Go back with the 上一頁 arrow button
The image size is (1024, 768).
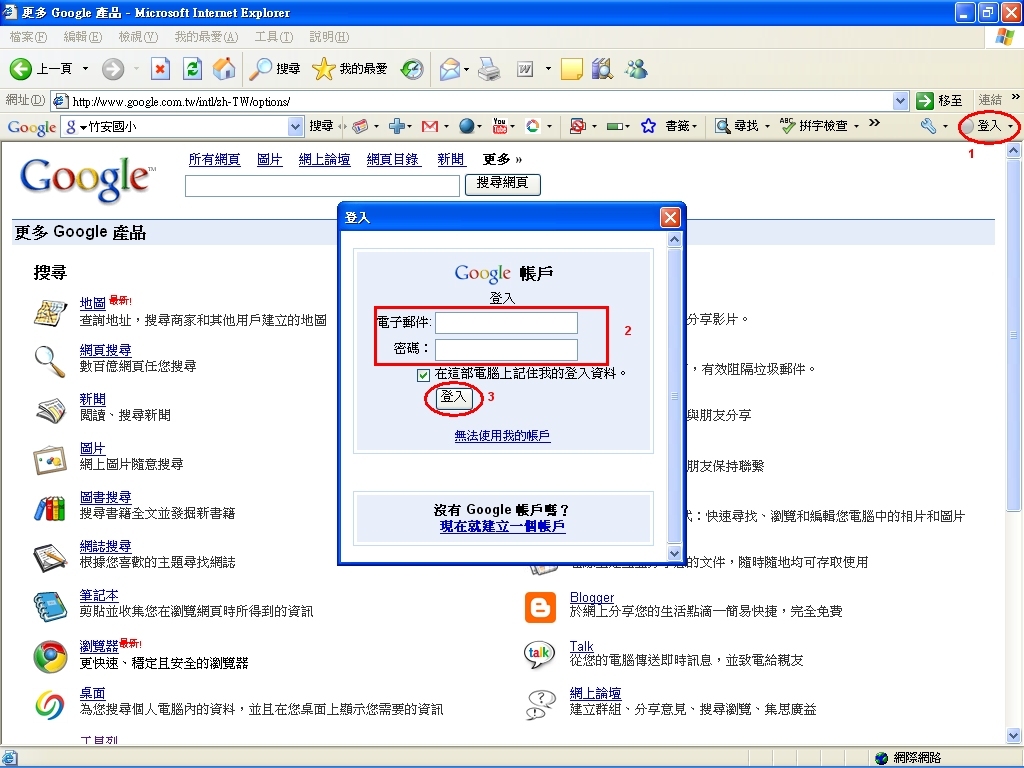pyautogui.click(x=40, y=69)
